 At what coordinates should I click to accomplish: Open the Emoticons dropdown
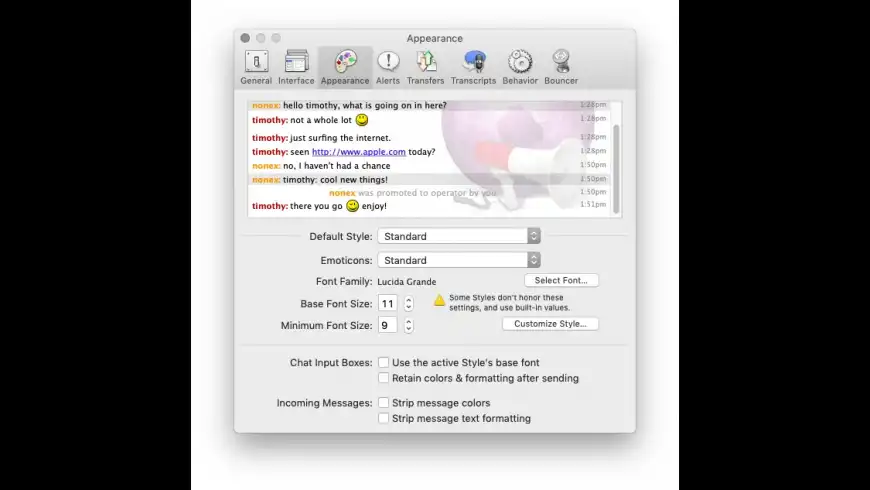click(x=459, y=260)
